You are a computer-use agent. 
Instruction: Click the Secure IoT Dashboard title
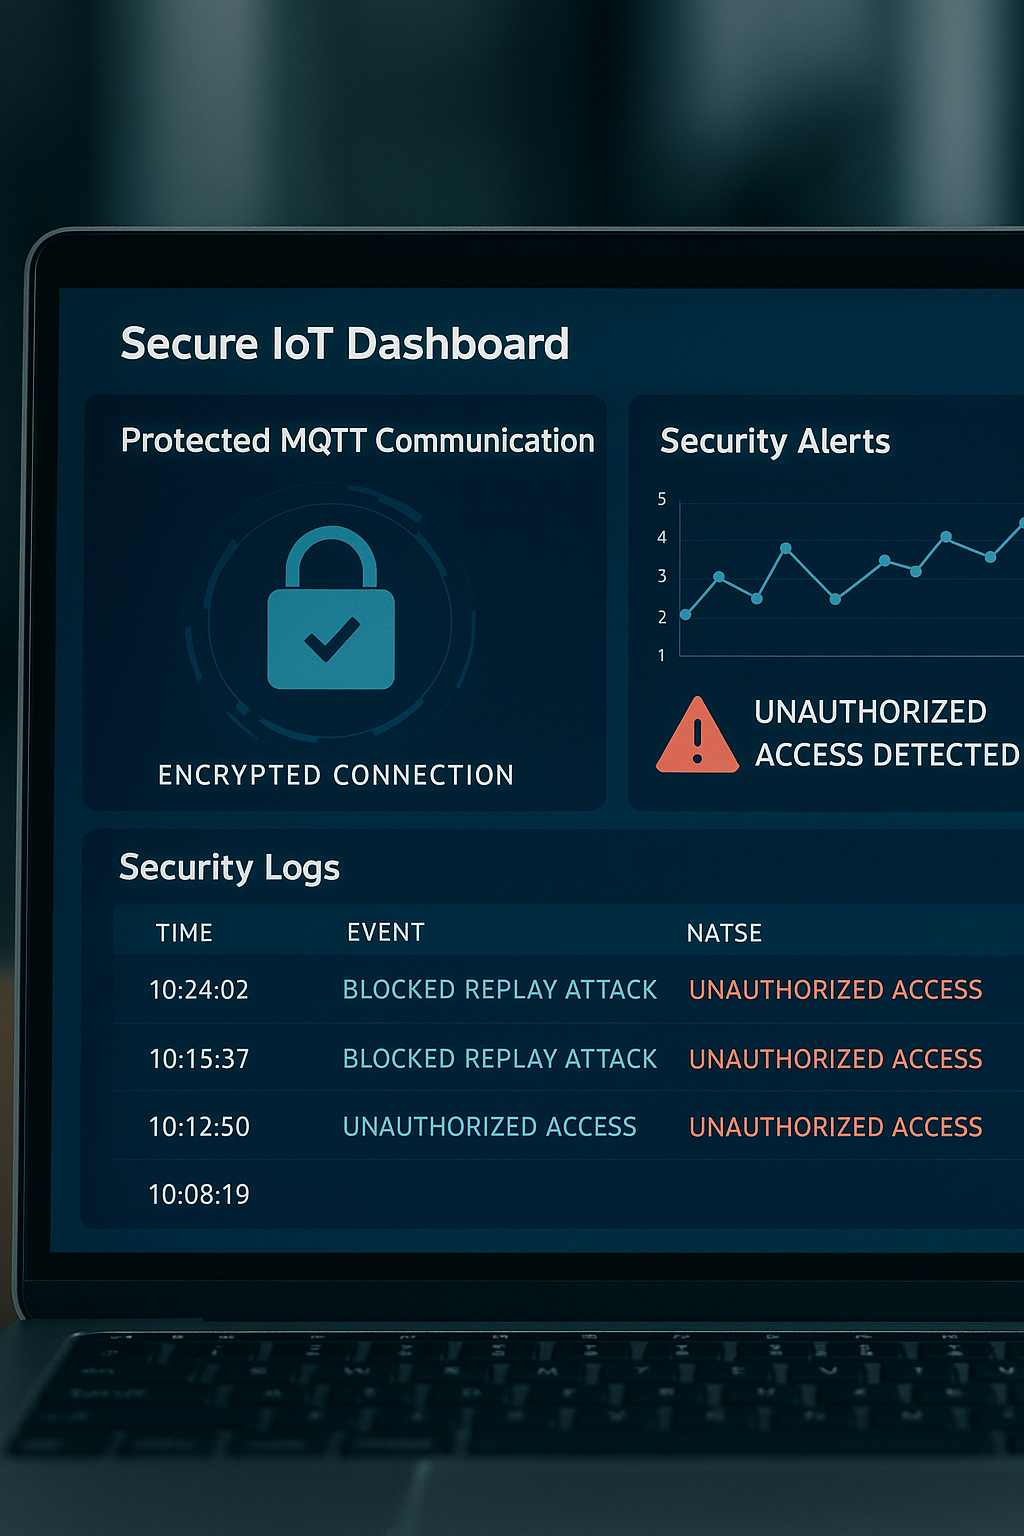click(x=345, y=344)
